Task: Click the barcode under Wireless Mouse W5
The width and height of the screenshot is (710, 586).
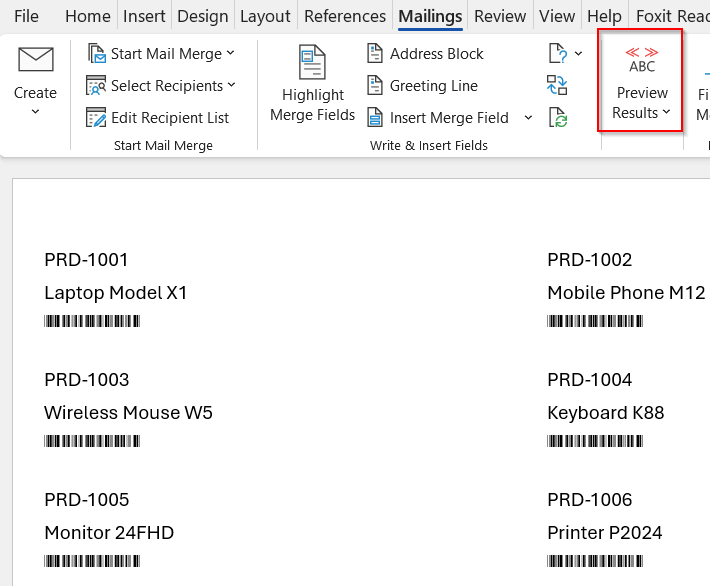Action: tap(92, 441)
